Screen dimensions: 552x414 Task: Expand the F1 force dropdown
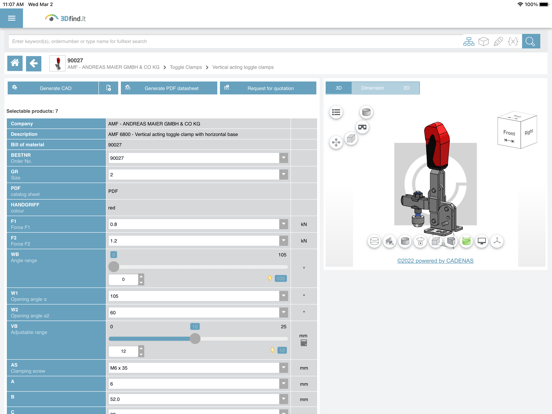click(x=284, y=224)
